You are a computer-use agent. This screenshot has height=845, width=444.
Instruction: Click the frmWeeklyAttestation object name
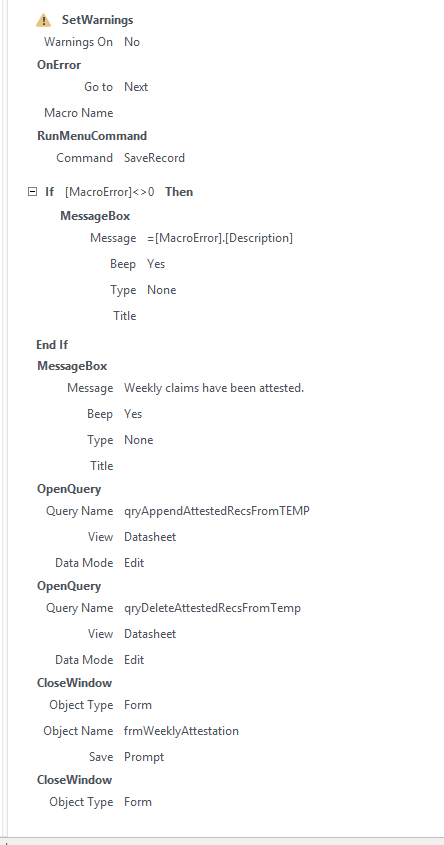181,731
